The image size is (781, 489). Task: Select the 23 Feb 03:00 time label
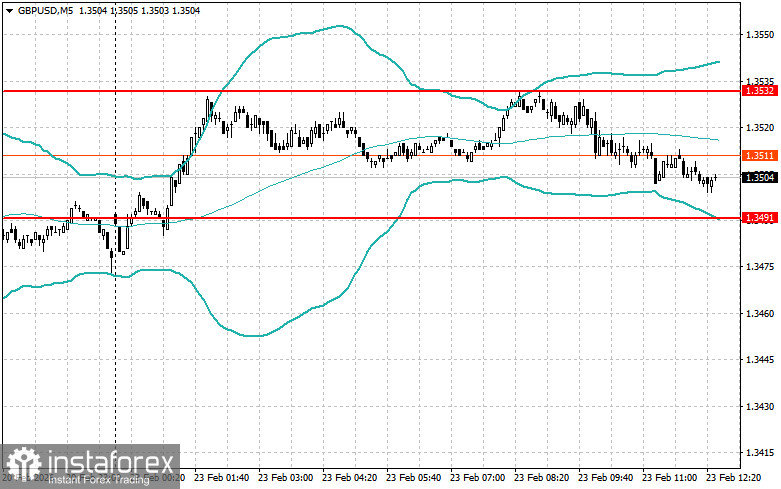[x=285, y=478]
